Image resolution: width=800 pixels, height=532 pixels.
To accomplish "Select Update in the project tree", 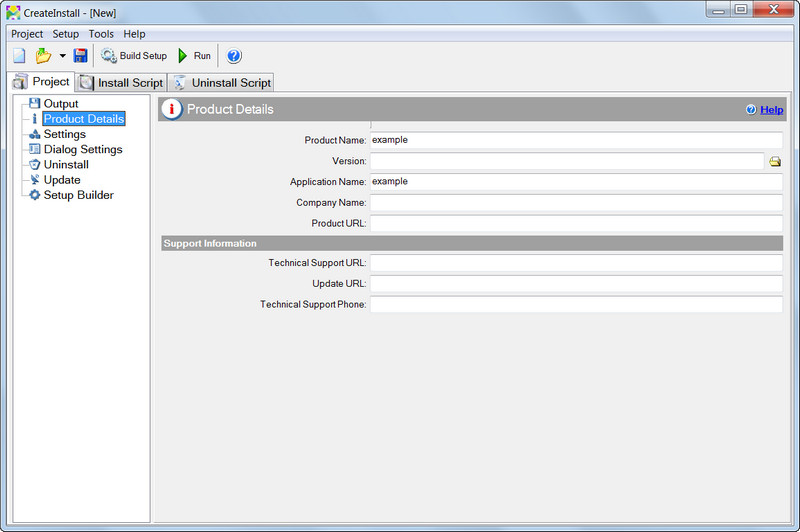I will pos(62,180).
